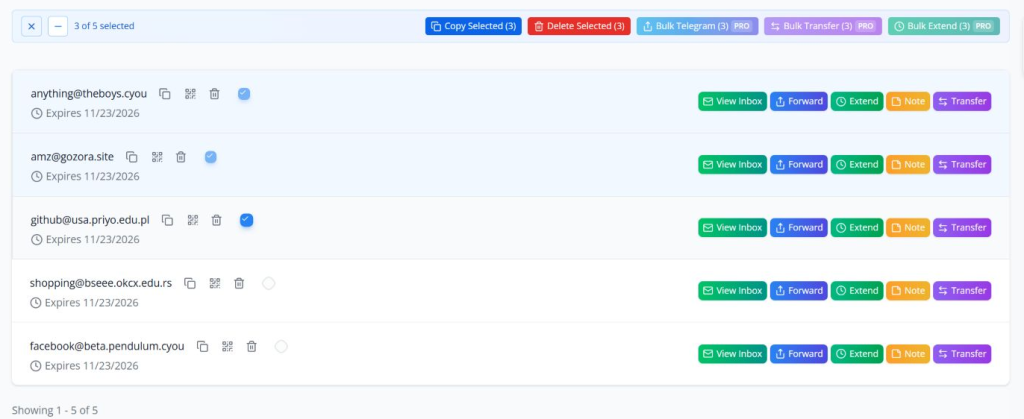Screen dimensions: 1024x419
Task: Transfer anything@theboys.cyou address
Action: tap(962, 101)
